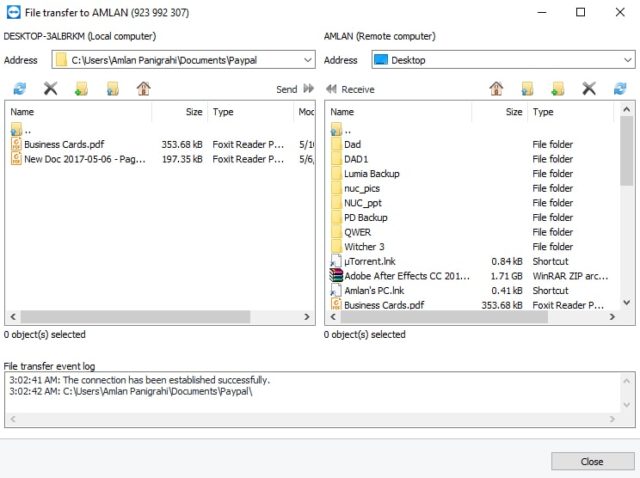Viewport: 640px width, 478px height.
Task: Select Amlan's PC.lnk shortcut icon
Action: point(336,291)
